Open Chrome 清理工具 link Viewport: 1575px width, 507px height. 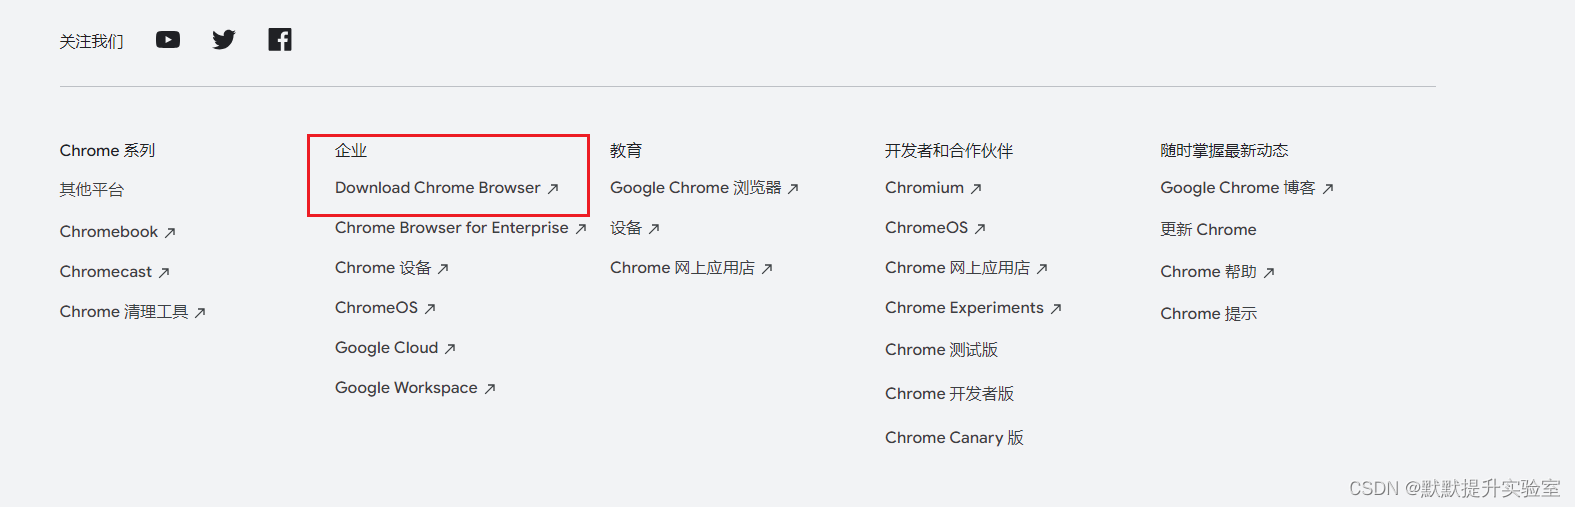click(x=133, y=312)
